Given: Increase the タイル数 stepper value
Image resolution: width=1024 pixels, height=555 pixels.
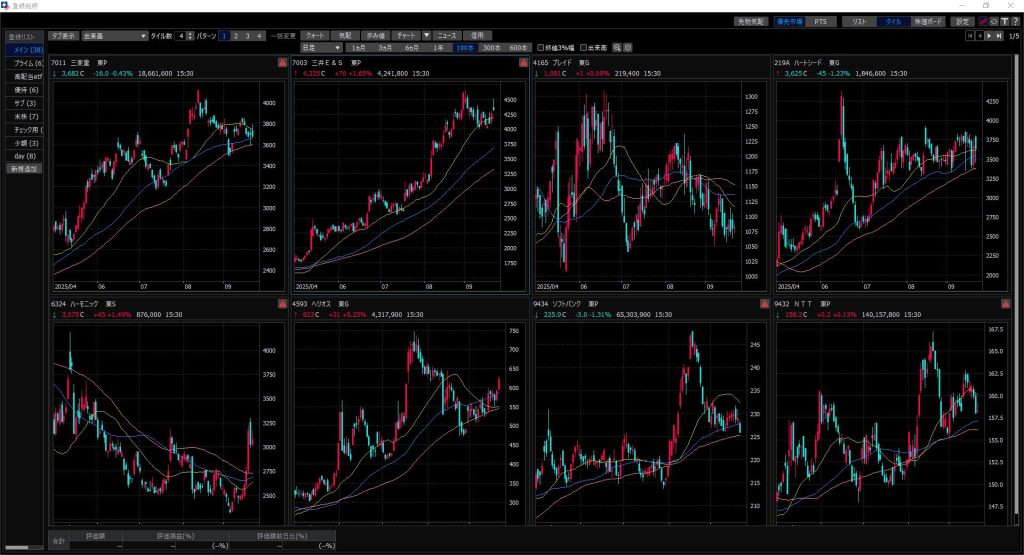Looking at the screenshot, I should [191, 33].
